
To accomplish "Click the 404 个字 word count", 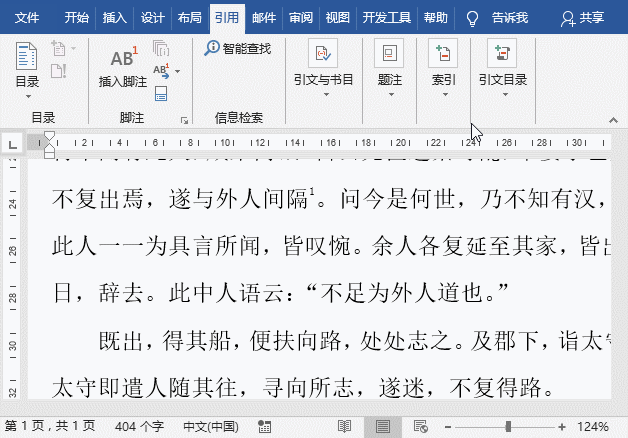I will (x=139, y=427).
